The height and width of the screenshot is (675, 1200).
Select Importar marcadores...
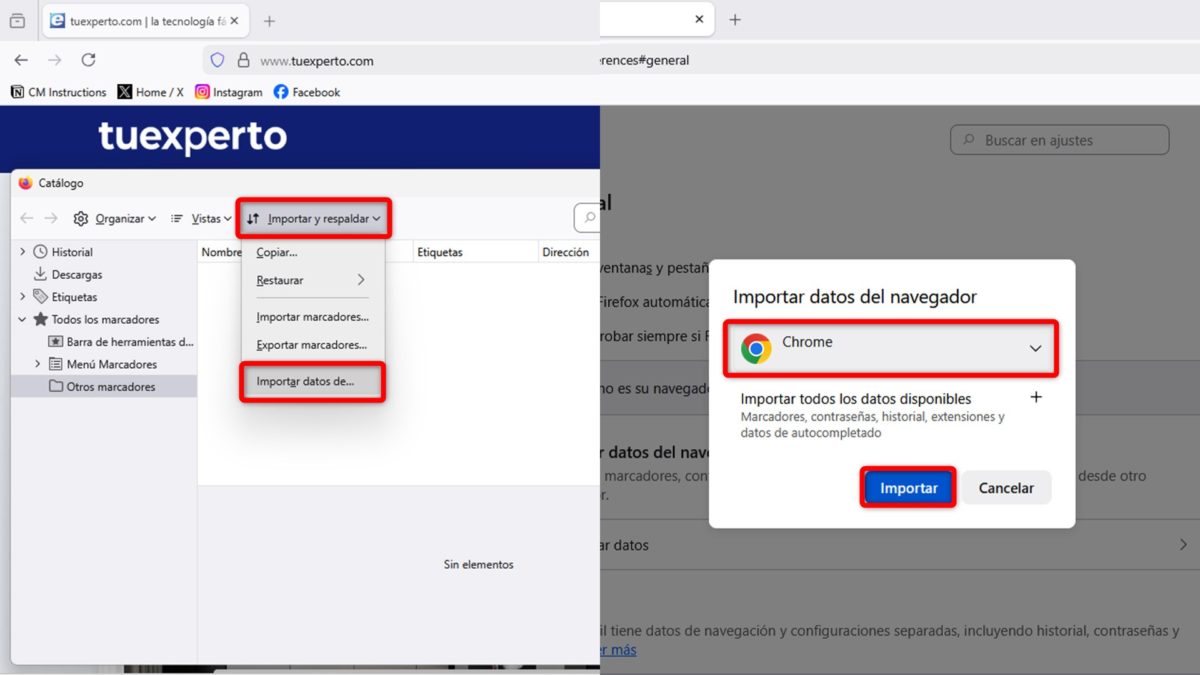[313, 317]
